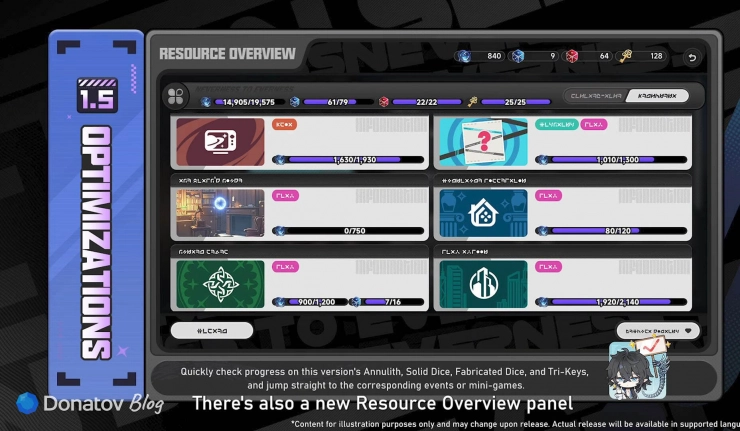Click the 61/79 Solid Dice progress bar
This screenshot has width=740, height=431.
point(337,102)
